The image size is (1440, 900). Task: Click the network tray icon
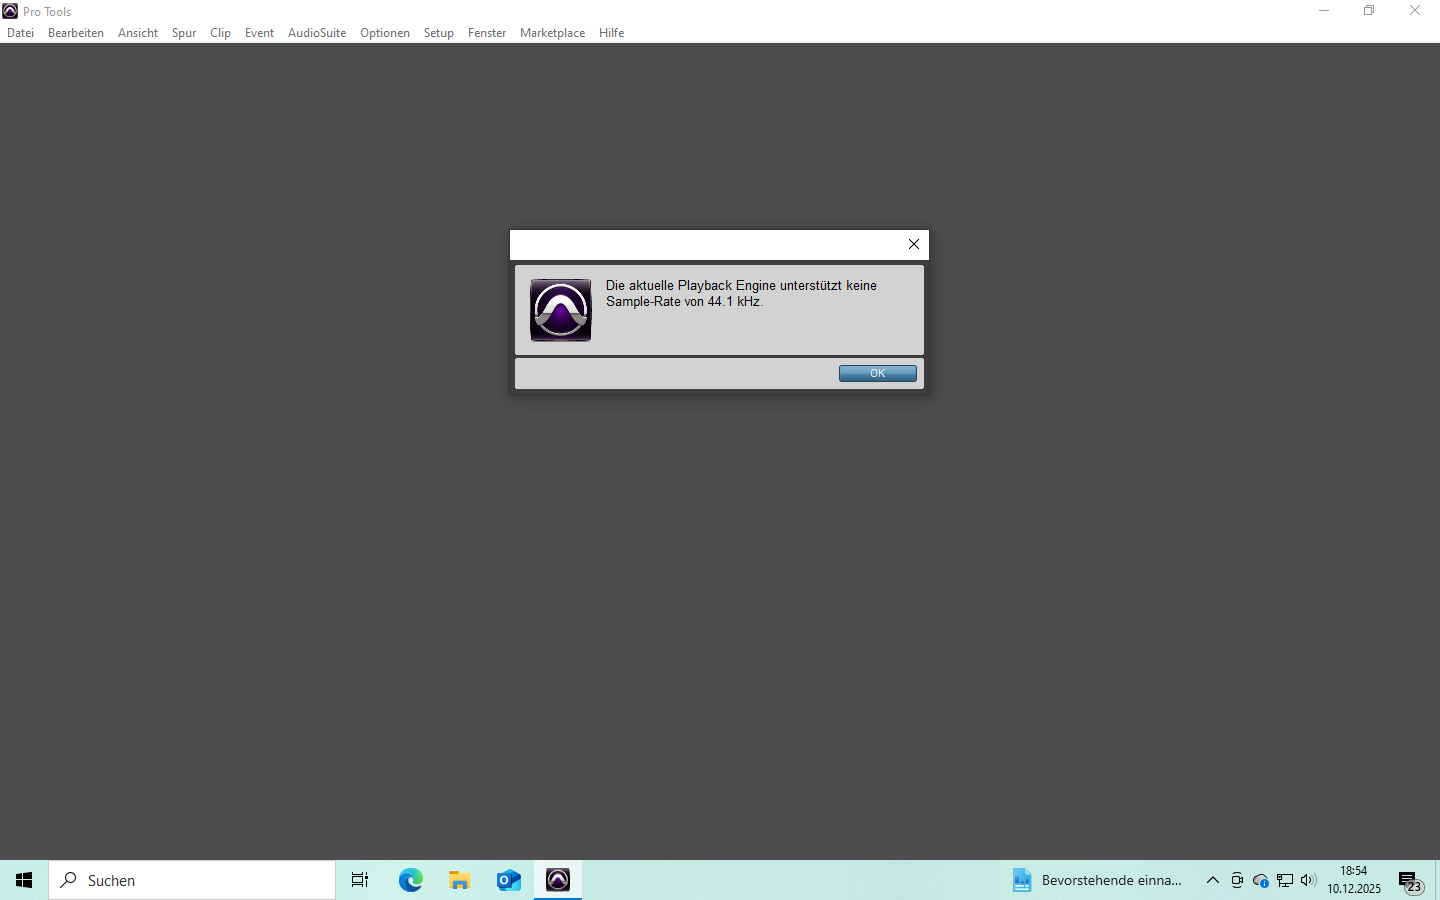(x=1285, y=880)
